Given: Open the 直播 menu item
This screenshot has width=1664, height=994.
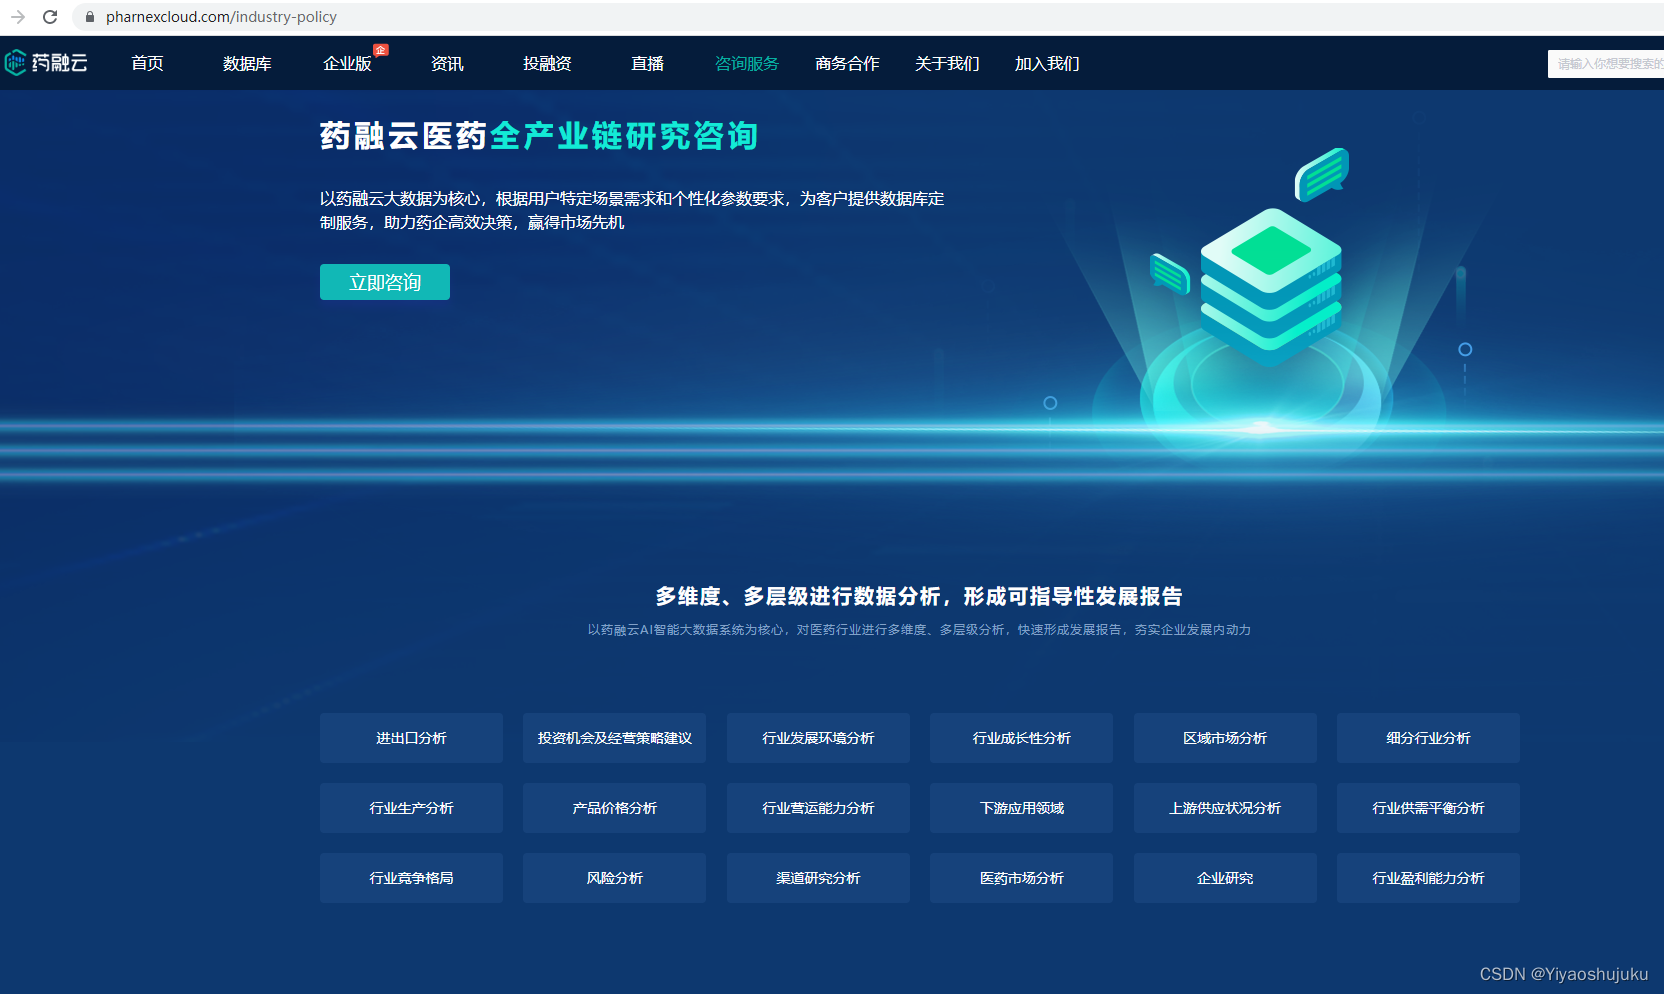Looking at the screenshot, I should [x=647, y=64].
